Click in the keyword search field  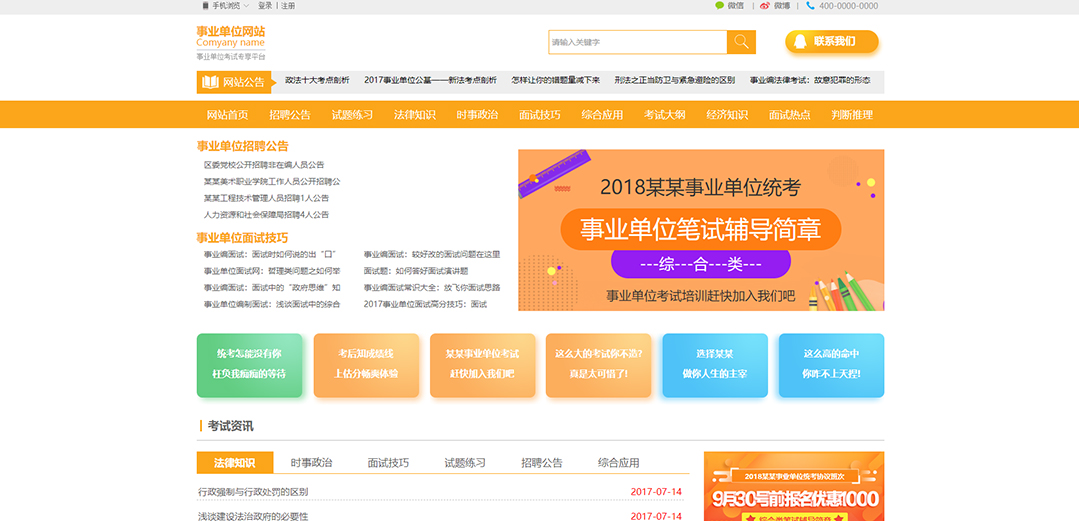(637, 42)
